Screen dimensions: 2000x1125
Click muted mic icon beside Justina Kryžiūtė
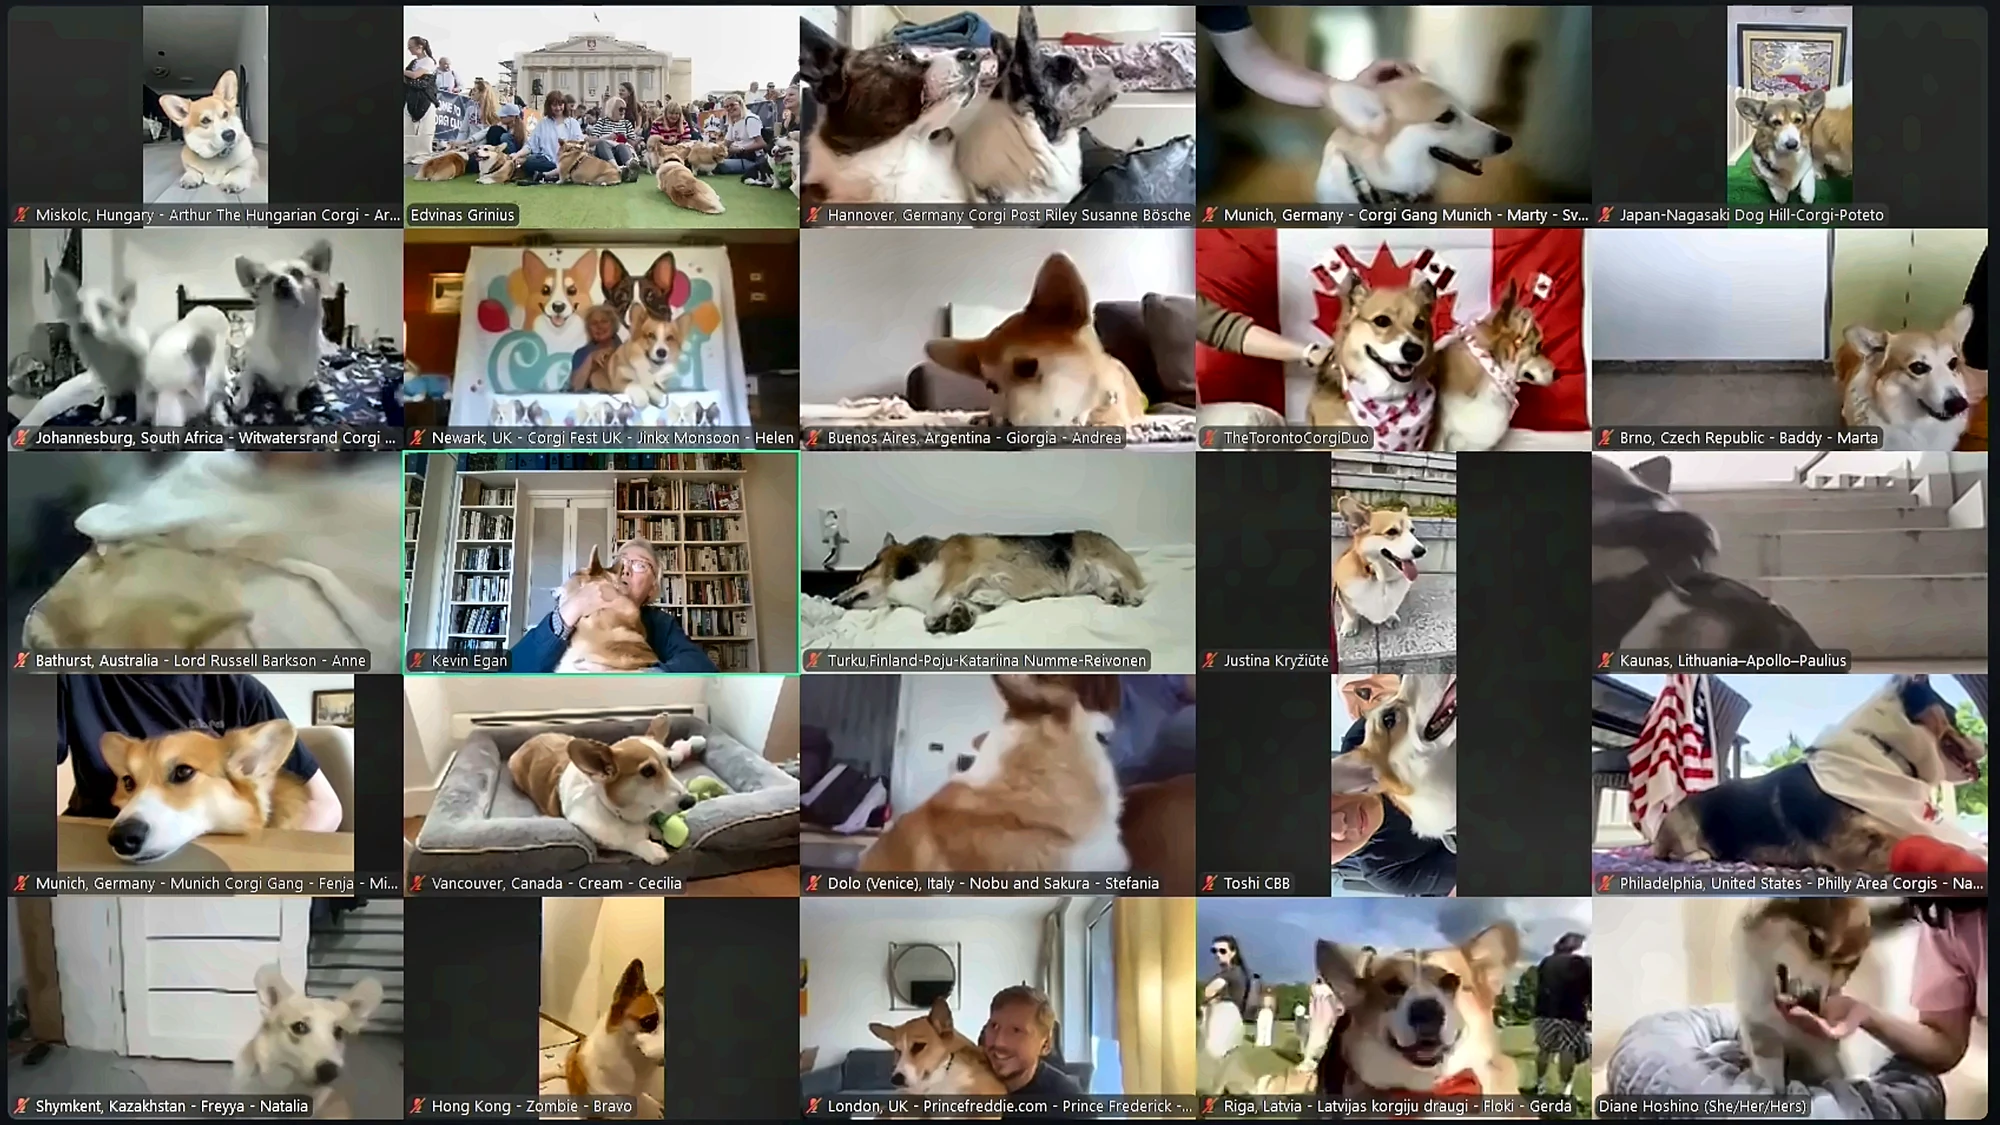click(1210, 661)
